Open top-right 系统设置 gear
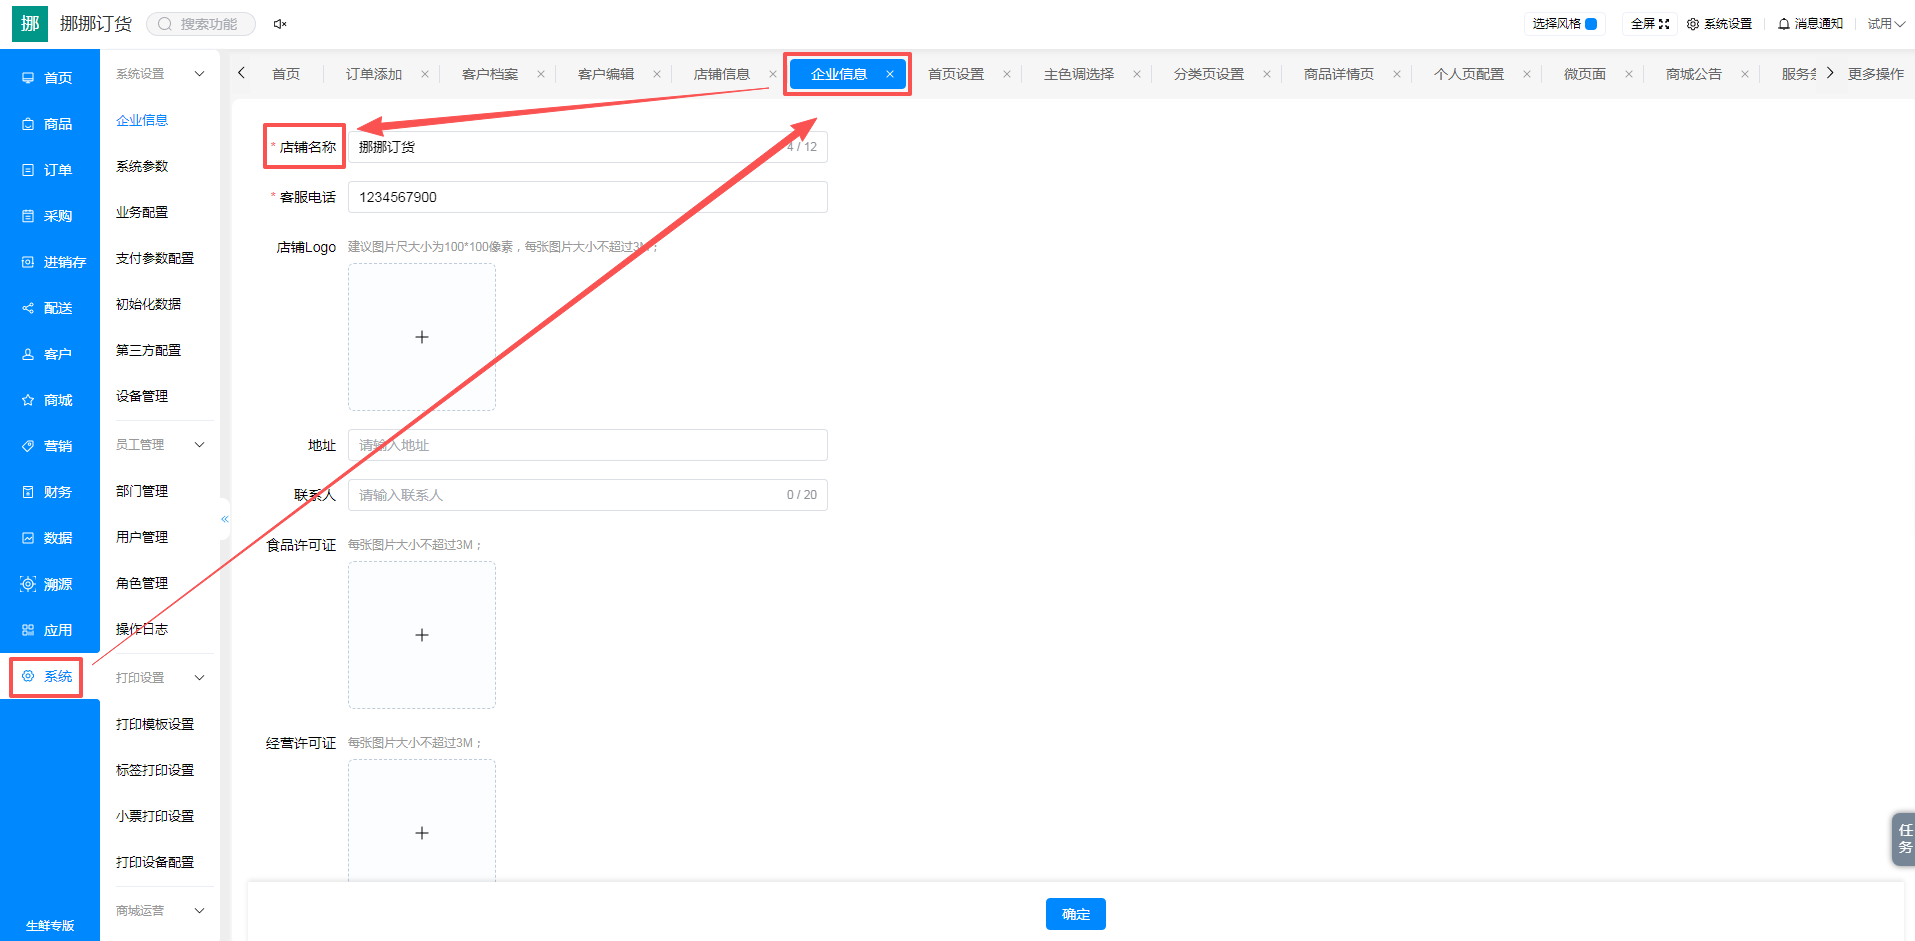The width and height of the screenshot is (1915, 941). point(1719,24)
